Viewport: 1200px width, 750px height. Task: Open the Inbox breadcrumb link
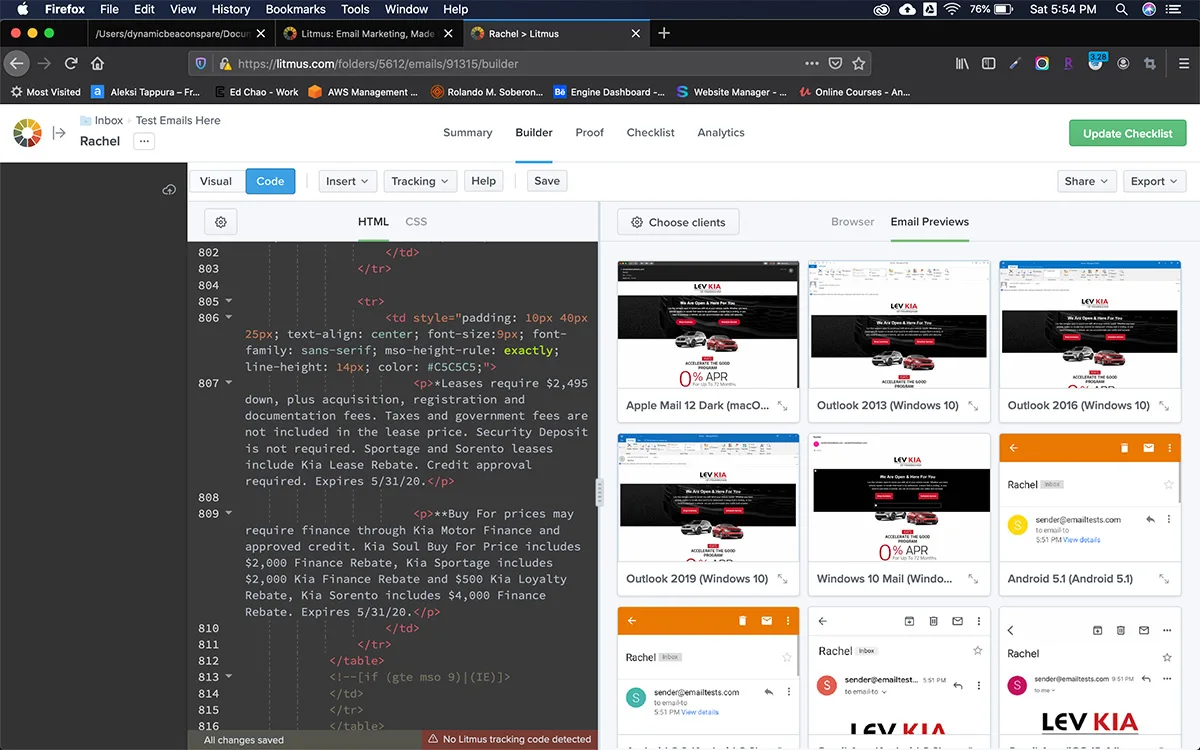(x=109, y=120)
